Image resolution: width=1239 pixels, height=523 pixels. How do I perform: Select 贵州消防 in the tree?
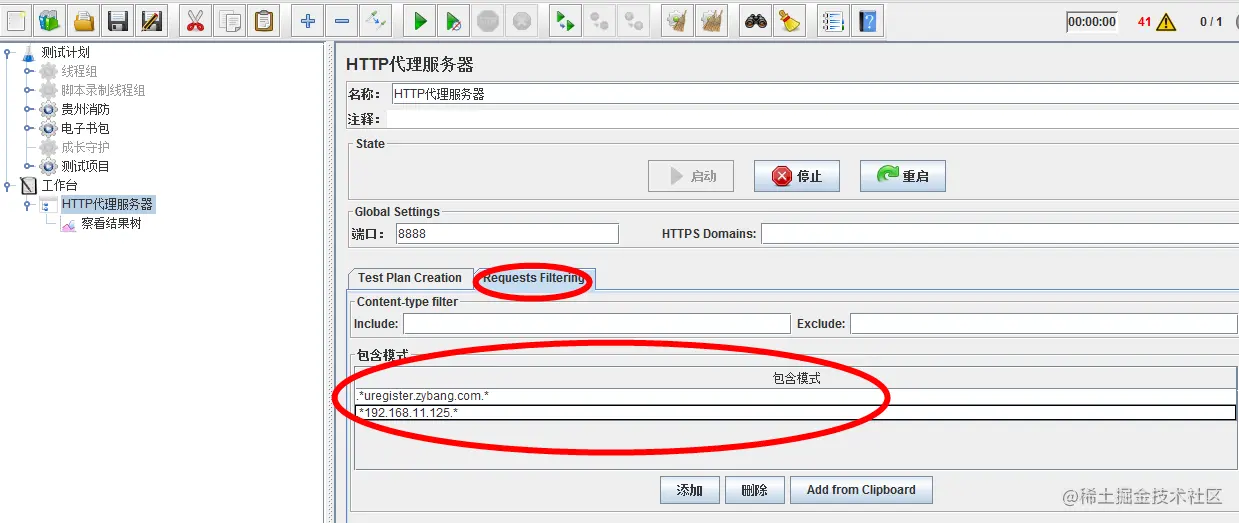(85, 109)
